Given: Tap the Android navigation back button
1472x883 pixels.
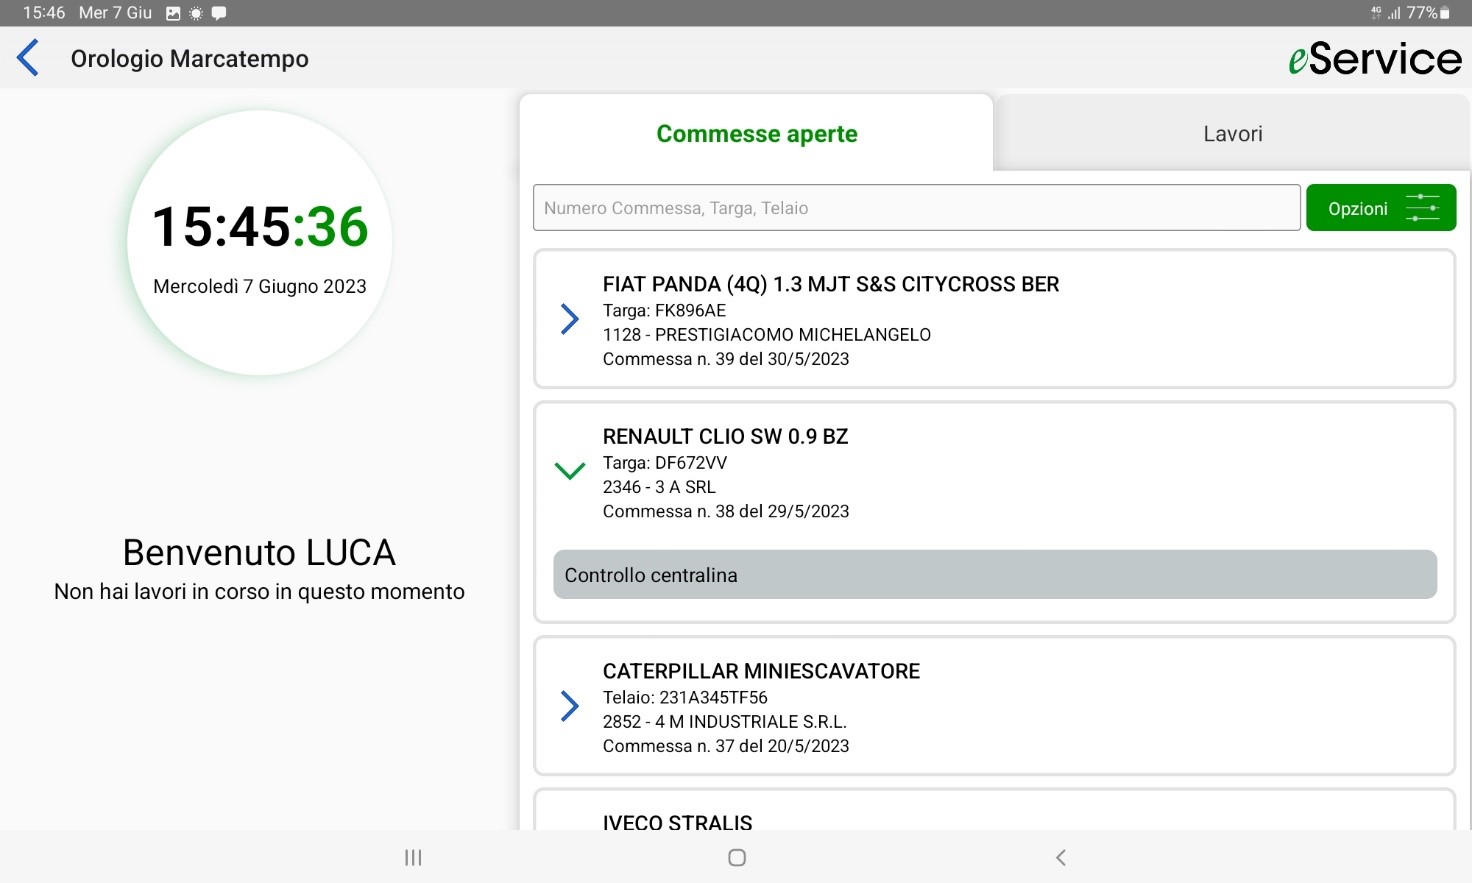Looking at the screenshot, I should point(1061,857).
